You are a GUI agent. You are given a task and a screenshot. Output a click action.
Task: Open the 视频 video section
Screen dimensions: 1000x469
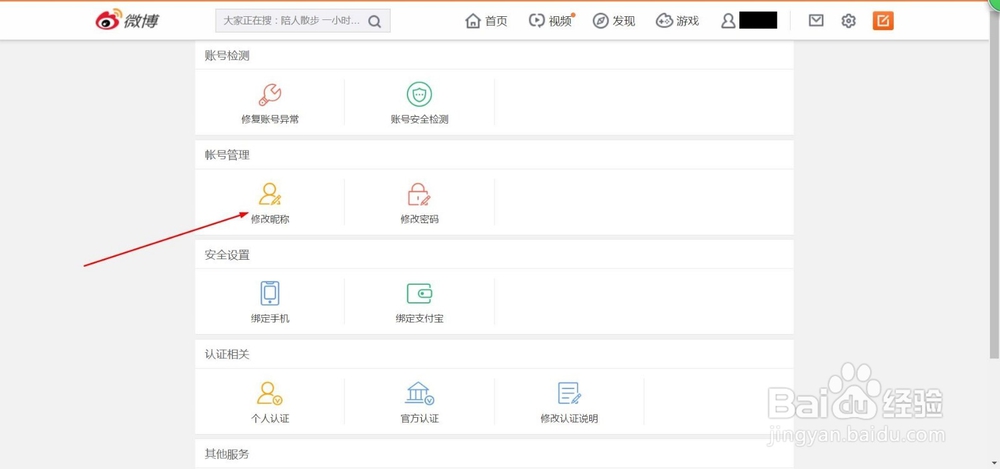551,21
